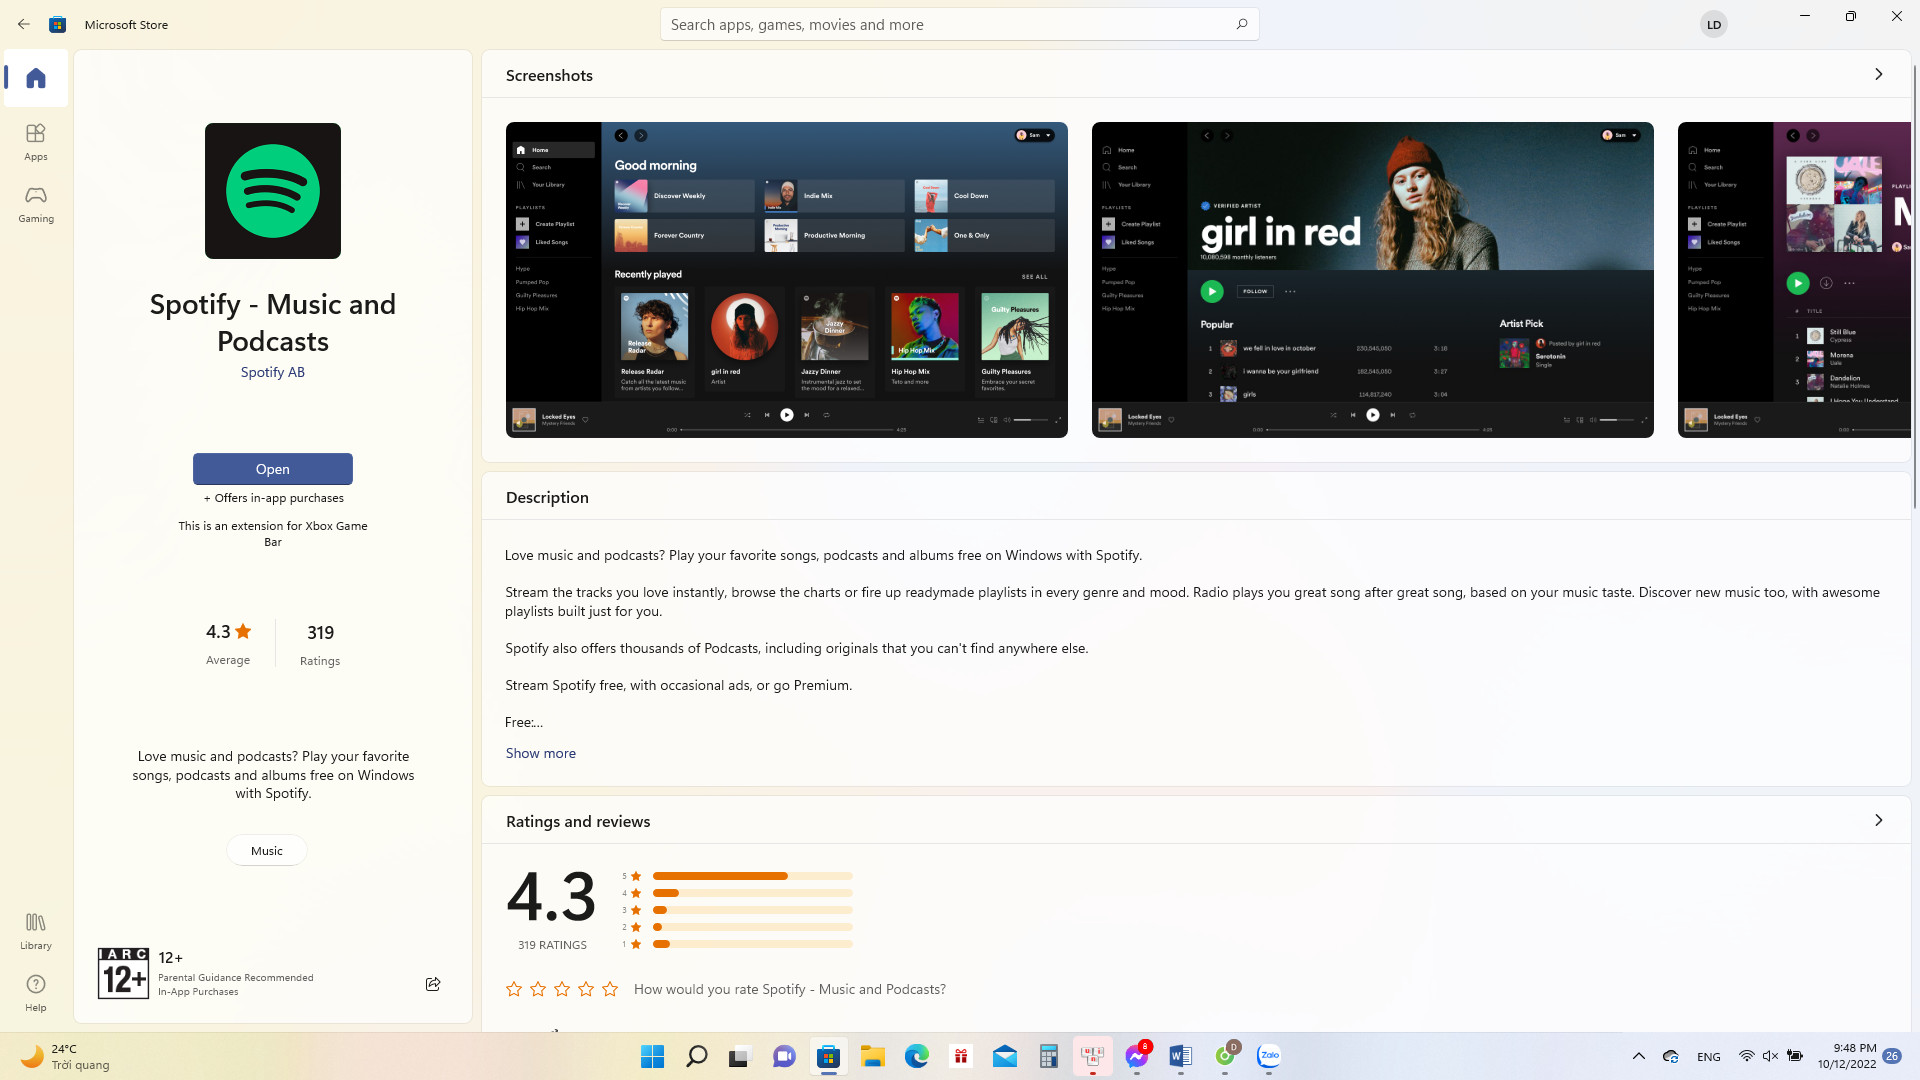Image resolution: width=1920 pixels, height=1080 pixels.
Task: Open Teams Chat from taskbar
Action: (784, 1056)
